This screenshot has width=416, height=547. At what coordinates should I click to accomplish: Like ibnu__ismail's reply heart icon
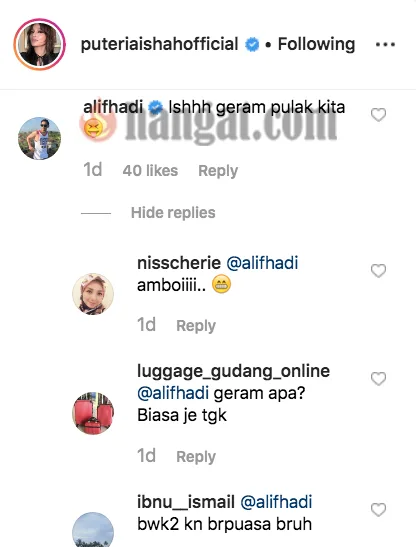pos(378,510)
